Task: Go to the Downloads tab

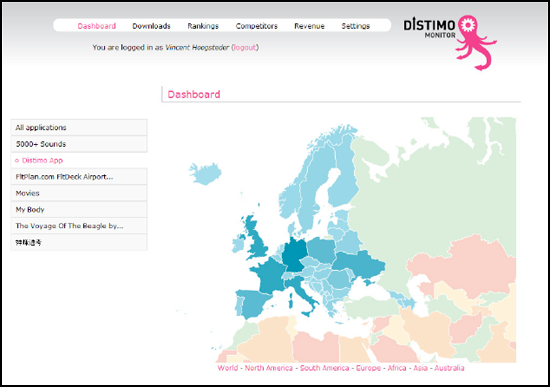Action: click(151, 26)
